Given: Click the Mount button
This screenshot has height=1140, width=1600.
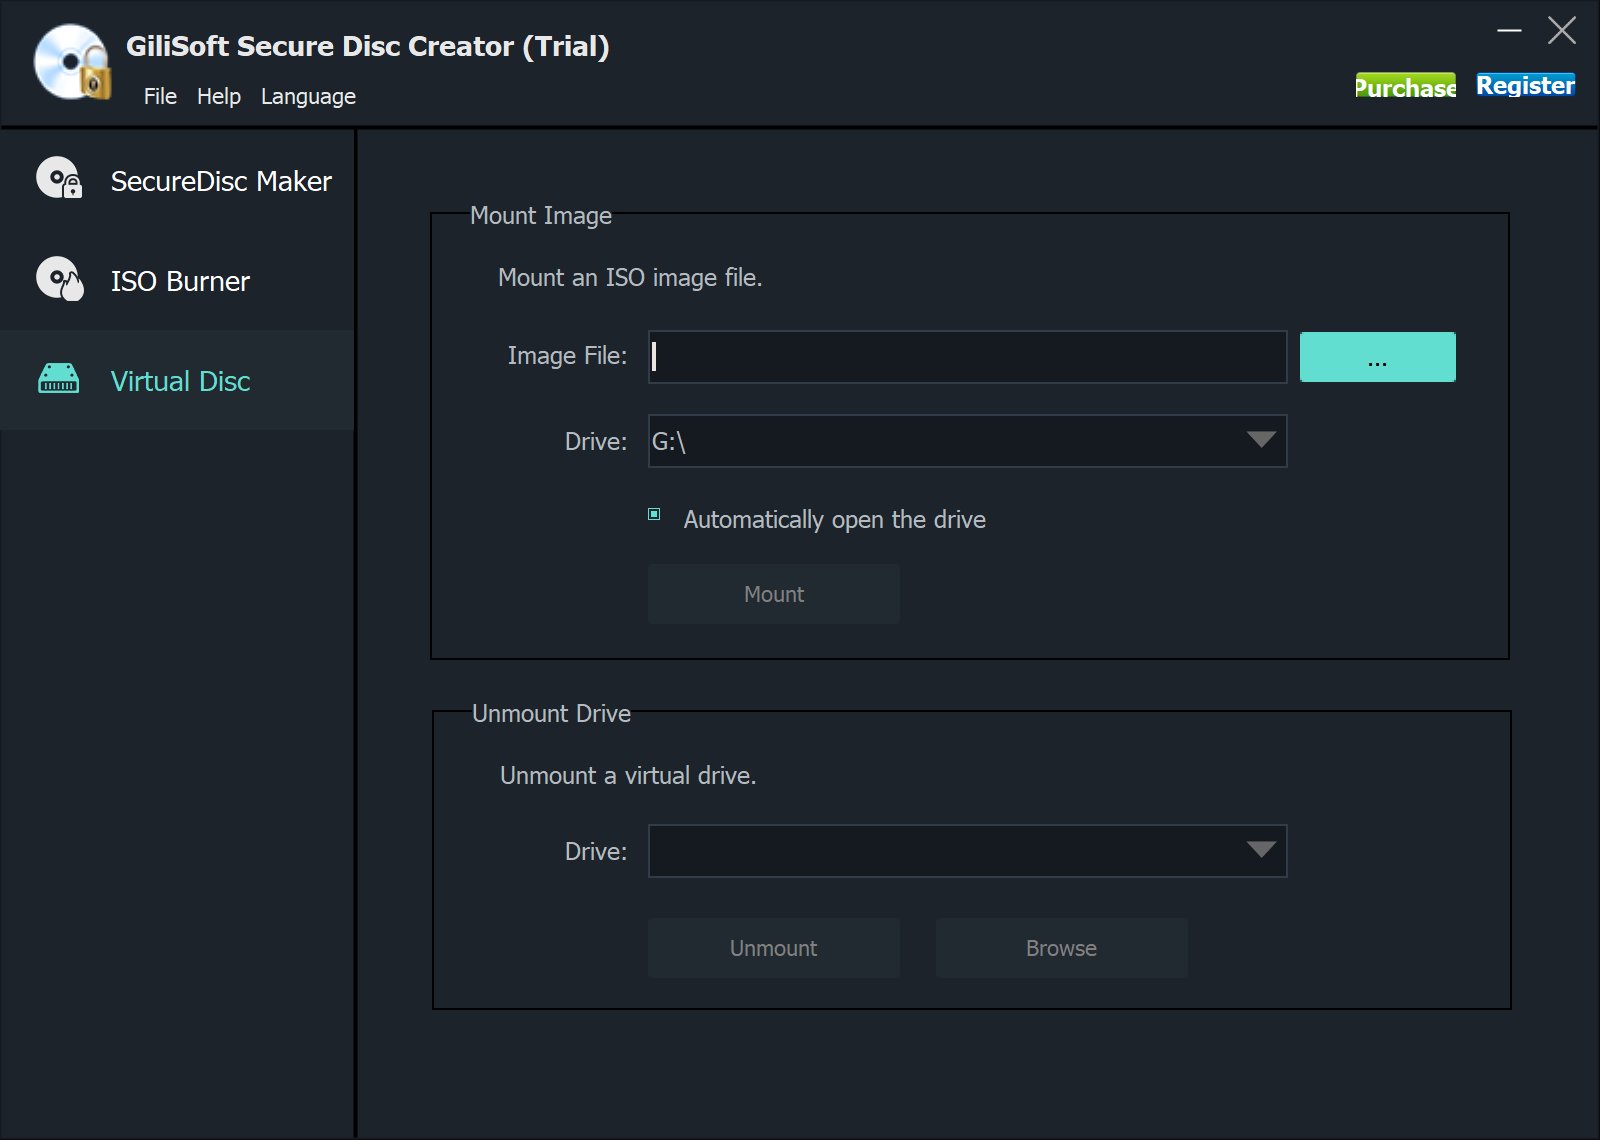Looking at the screenshot, I should pos(774,594).
